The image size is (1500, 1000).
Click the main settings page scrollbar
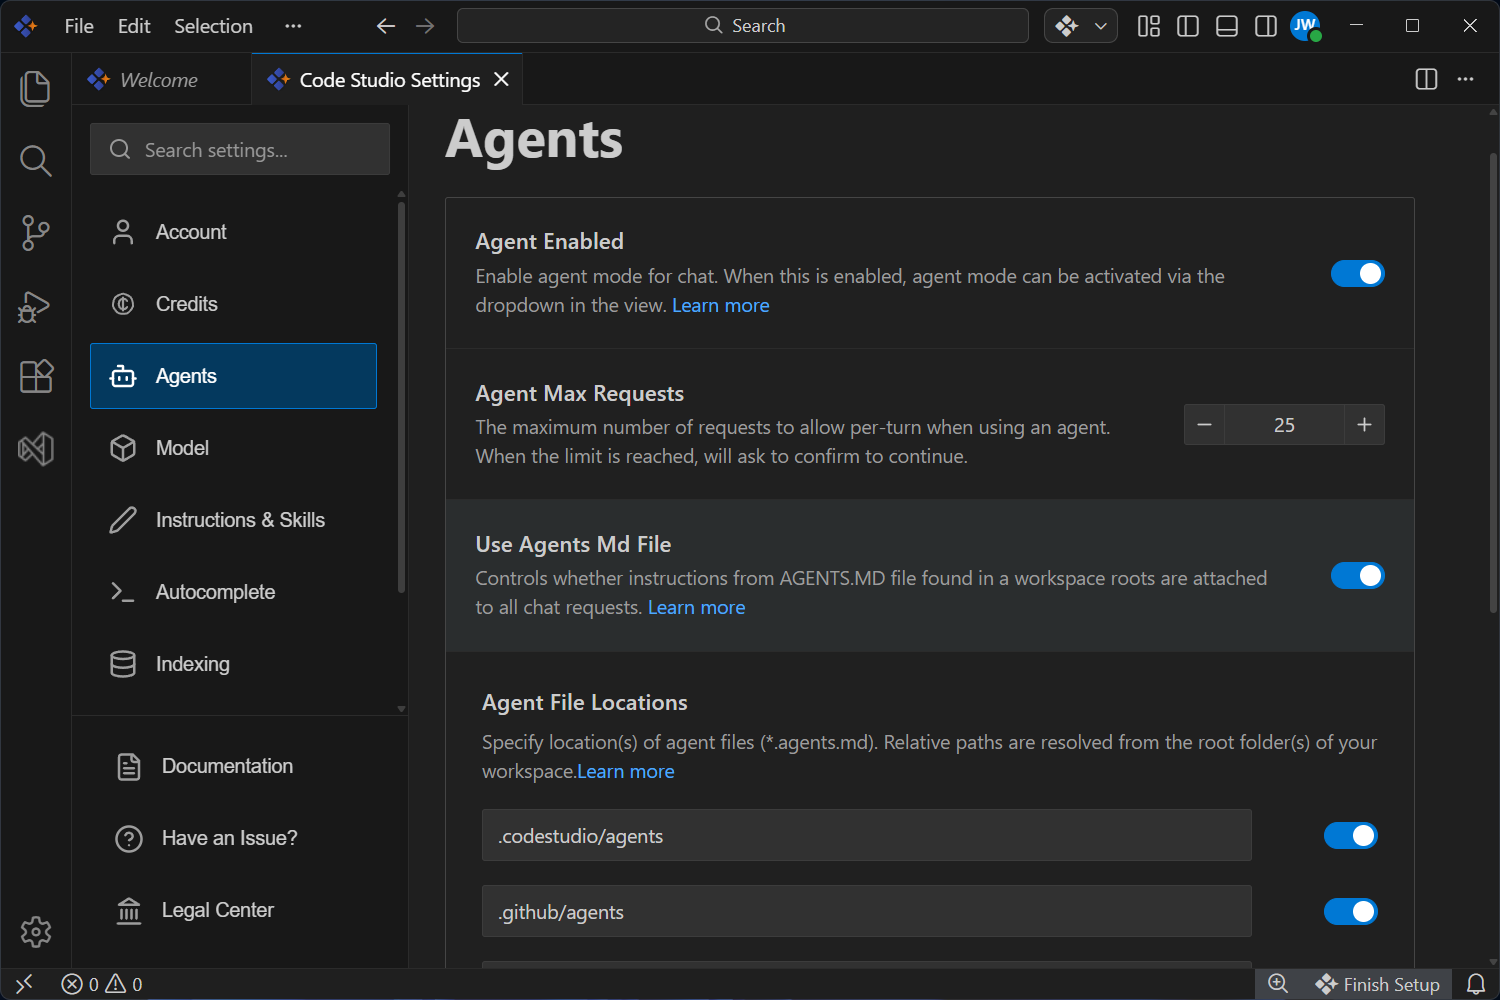coord(1493,383)
